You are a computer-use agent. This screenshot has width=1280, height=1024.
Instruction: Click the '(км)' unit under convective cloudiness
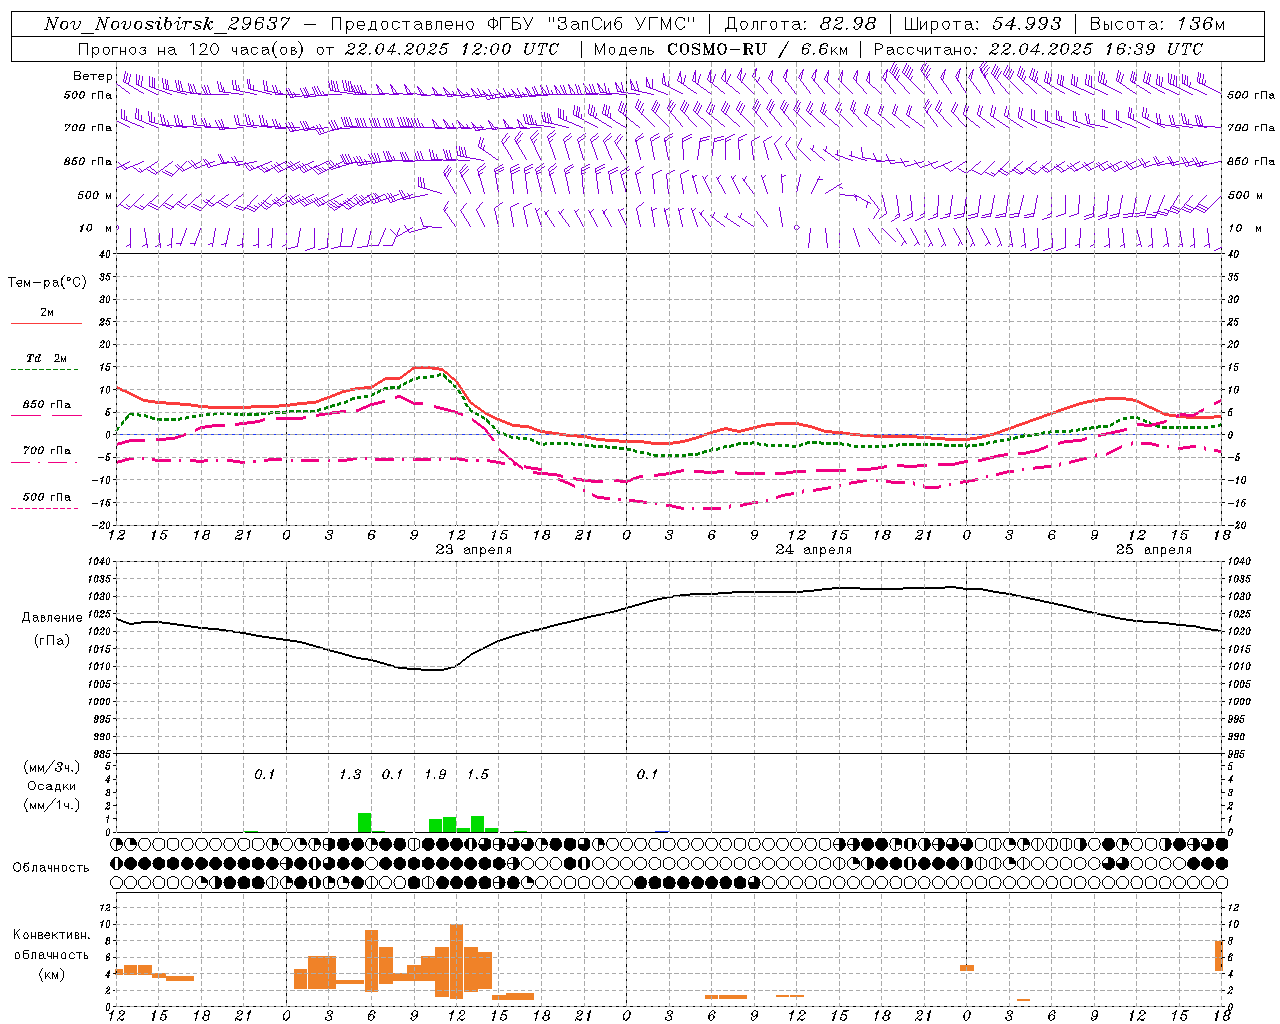pyautogui.click(x=51, y=974)
